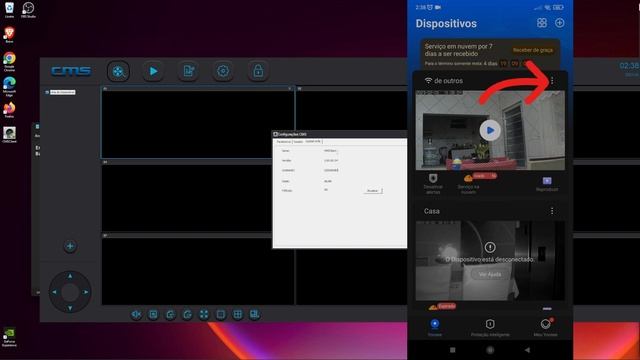Switch to the multi-window custom layout in CMS

coord(255,314)
